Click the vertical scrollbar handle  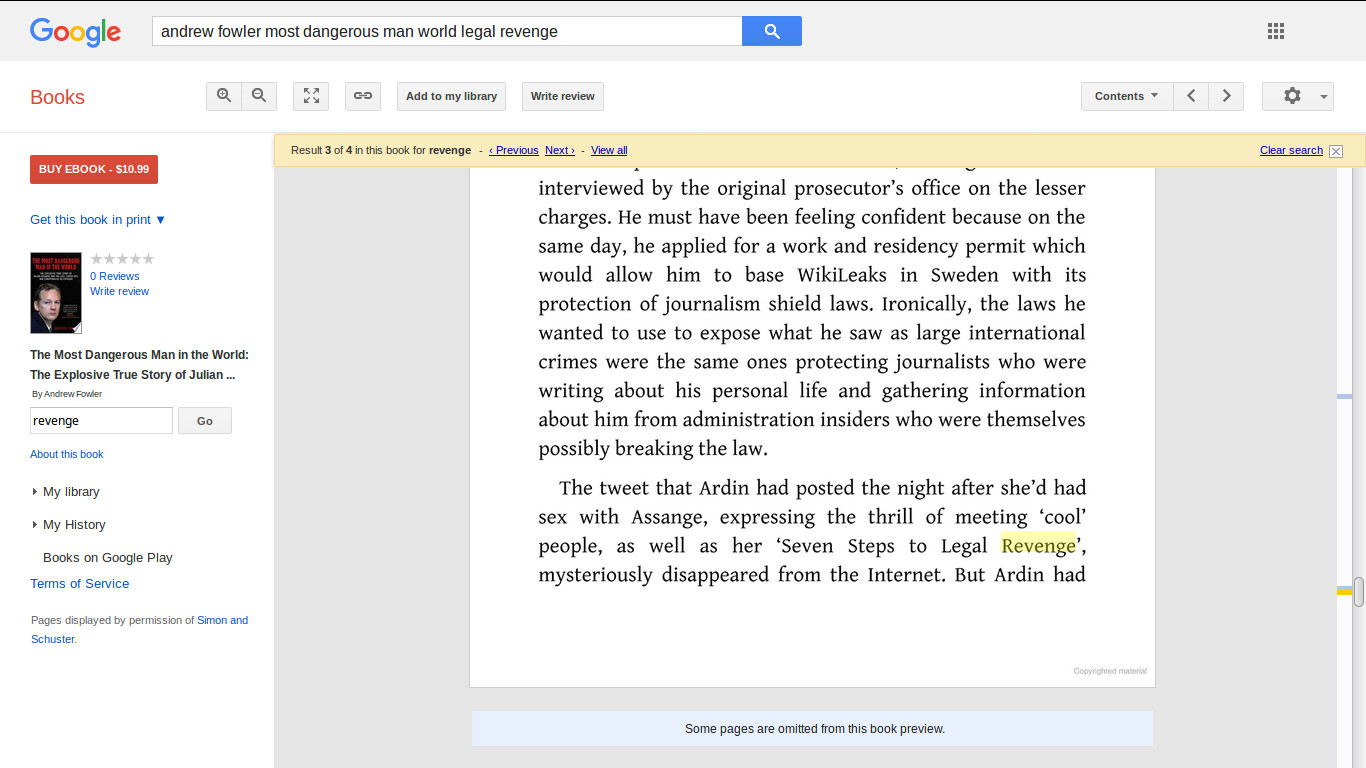(1359, 591)
